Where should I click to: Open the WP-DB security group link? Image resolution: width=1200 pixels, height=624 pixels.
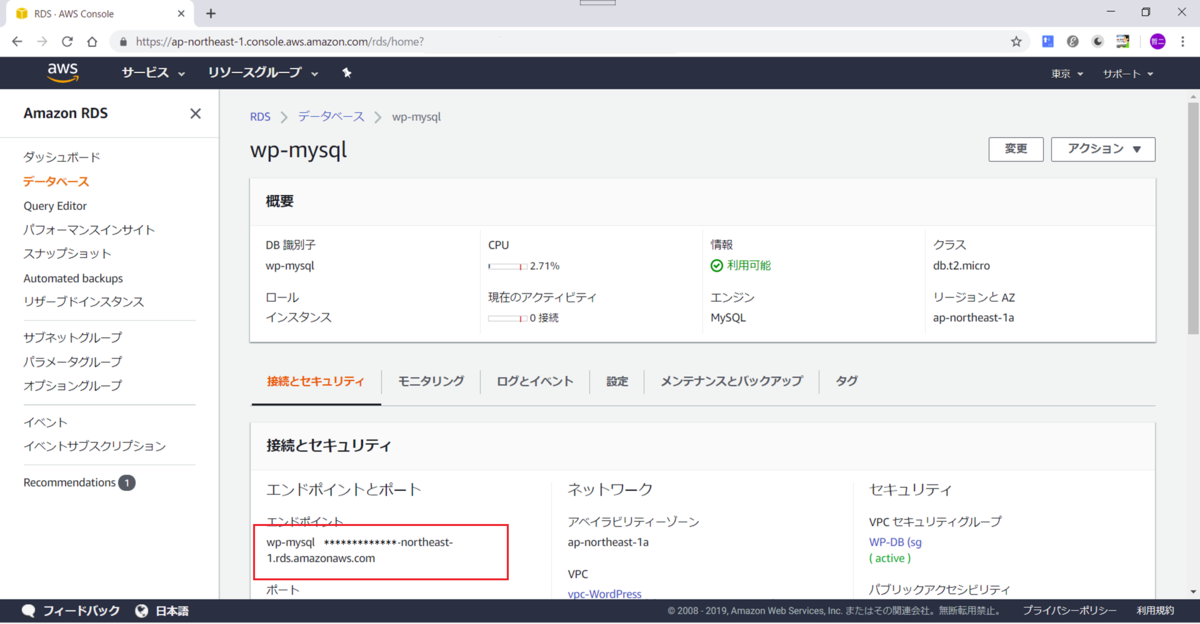tap(893, 541)
